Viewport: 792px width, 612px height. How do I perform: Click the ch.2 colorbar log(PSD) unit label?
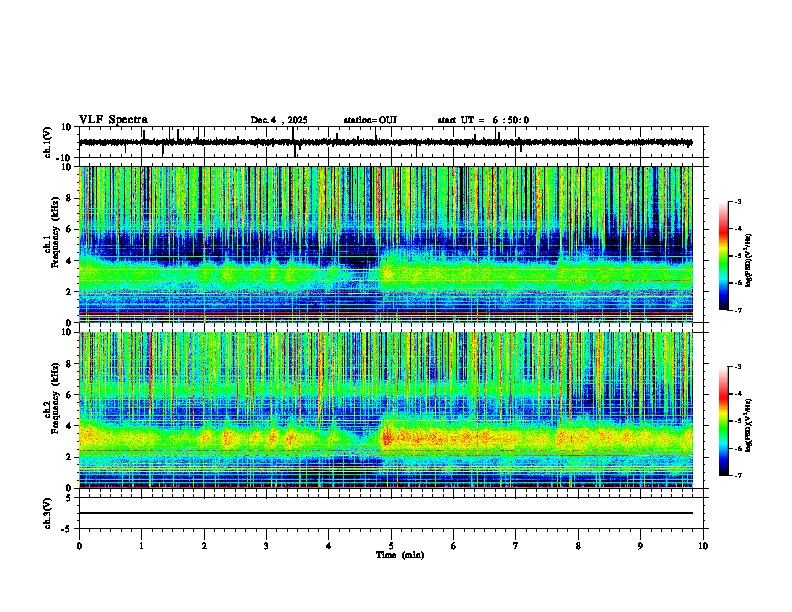749,425
